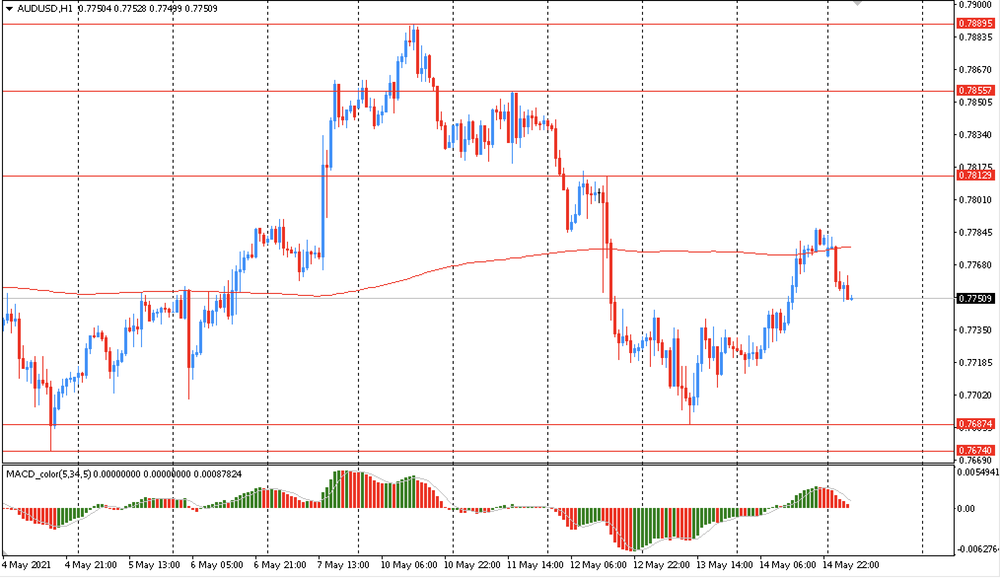Select the 0.76740 red price label

[974, 451]
